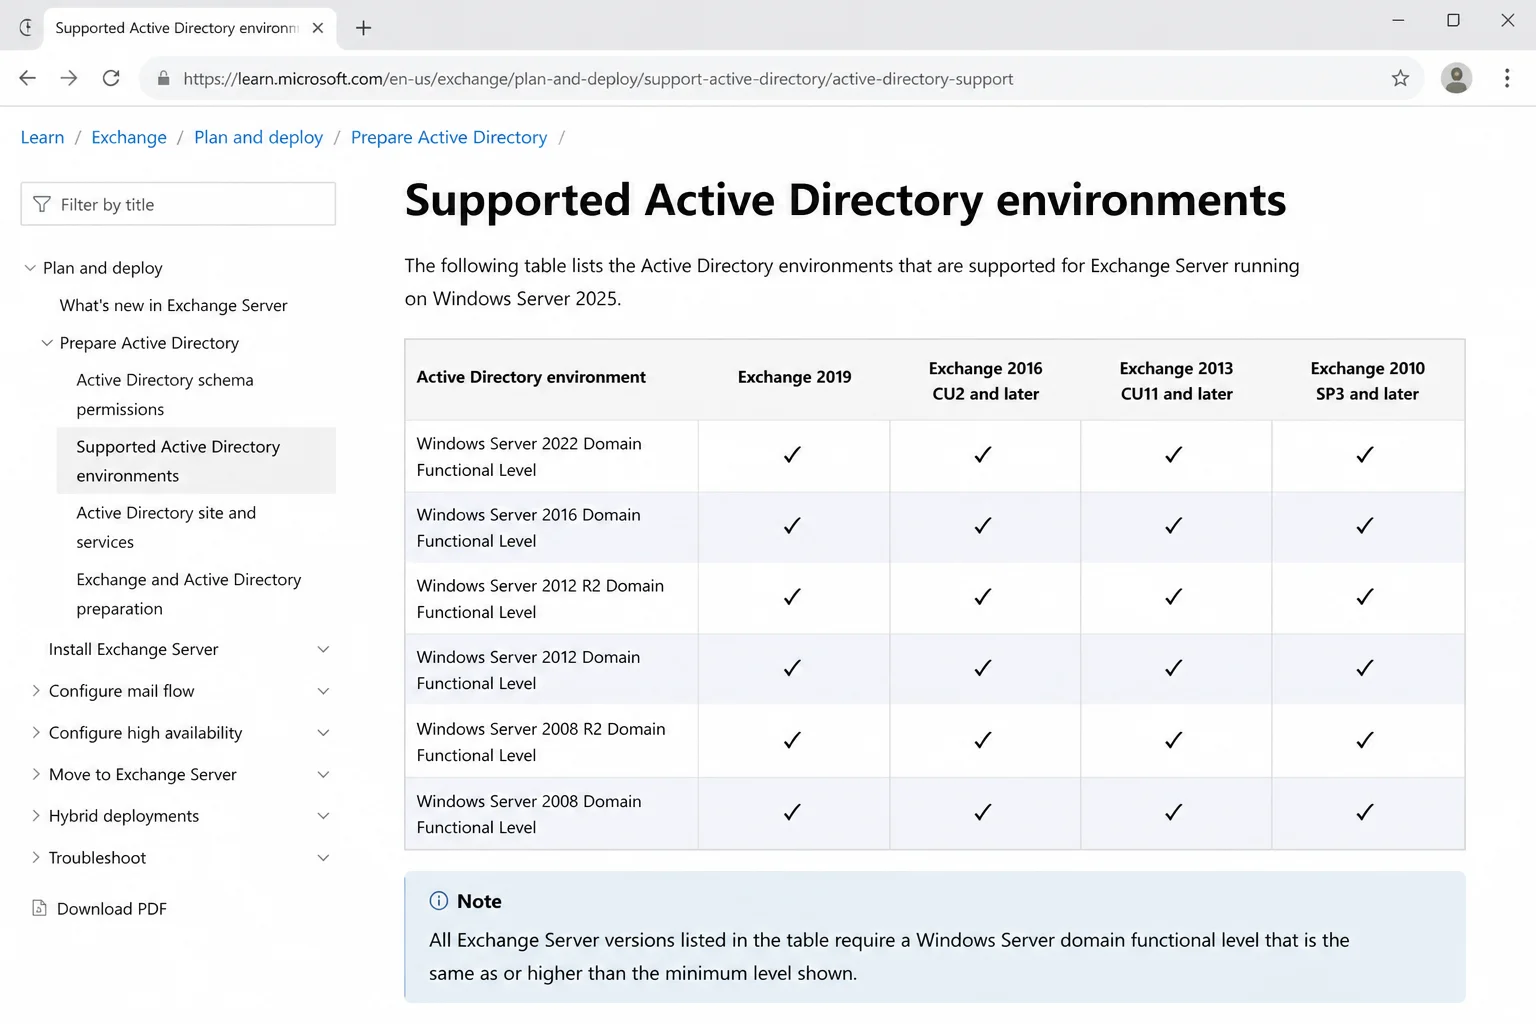Open Active Directory schema permissions item

point(165,394)
